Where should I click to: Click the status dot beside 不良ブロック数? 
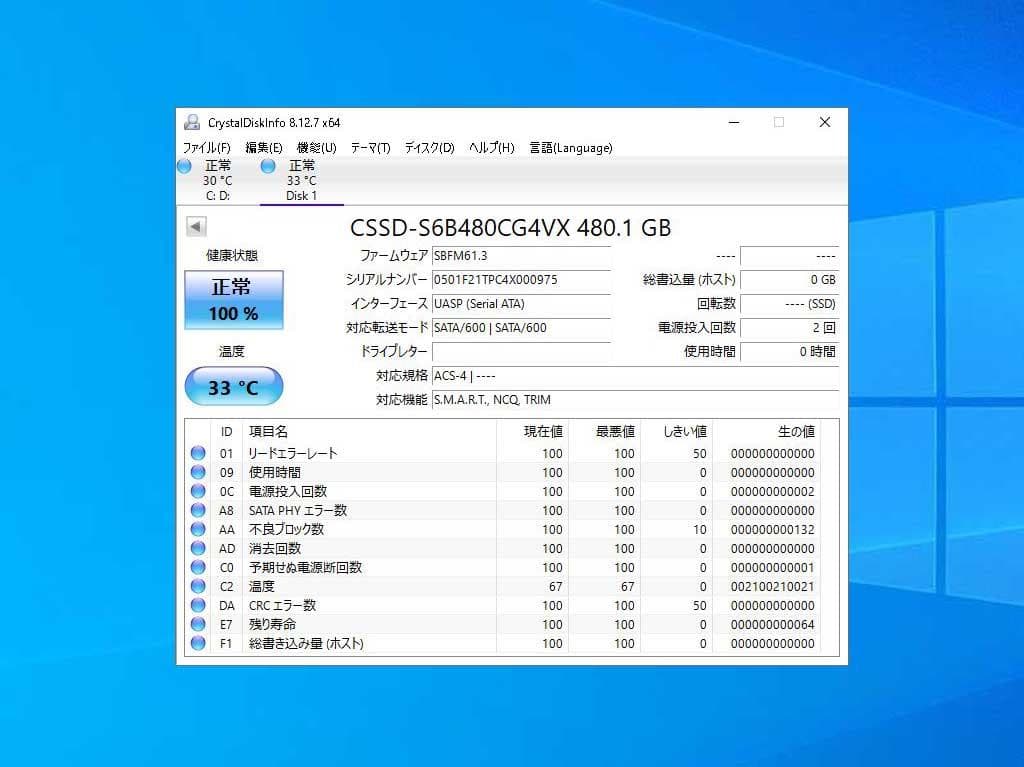coord(197,529)
